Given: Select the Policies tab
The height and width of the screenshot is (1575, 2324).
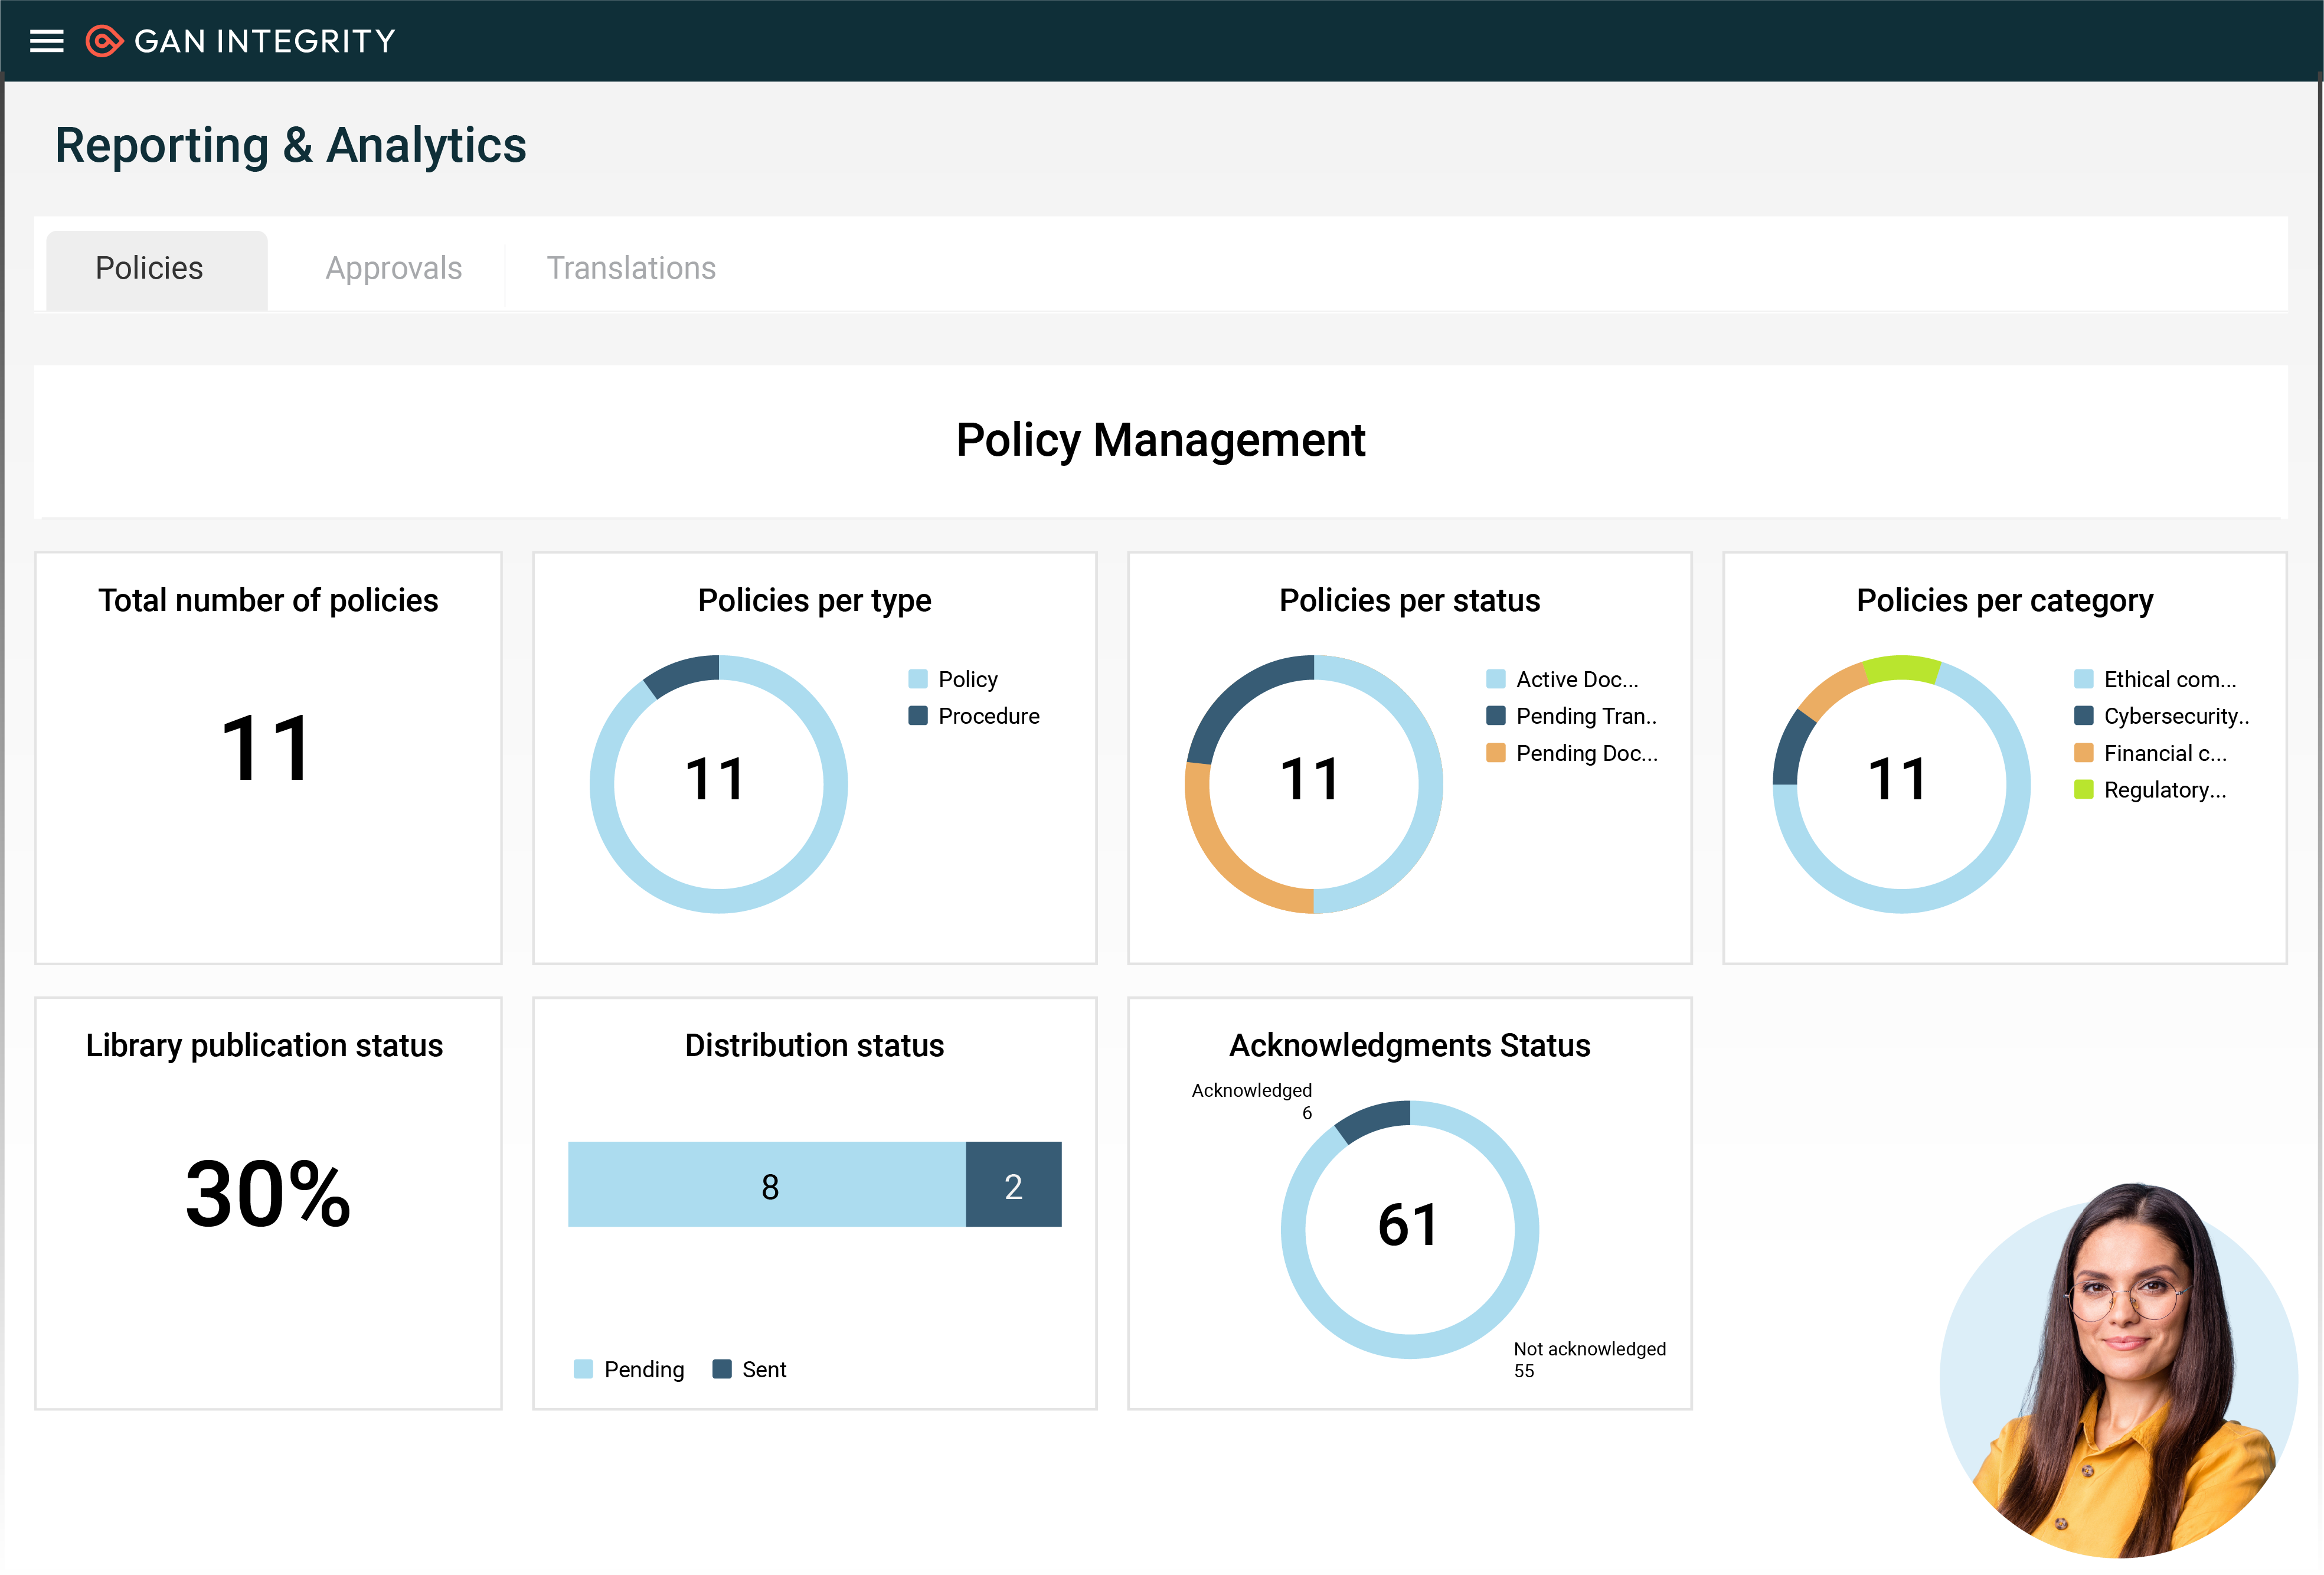Looking at the screenshot, I should 149,268.
